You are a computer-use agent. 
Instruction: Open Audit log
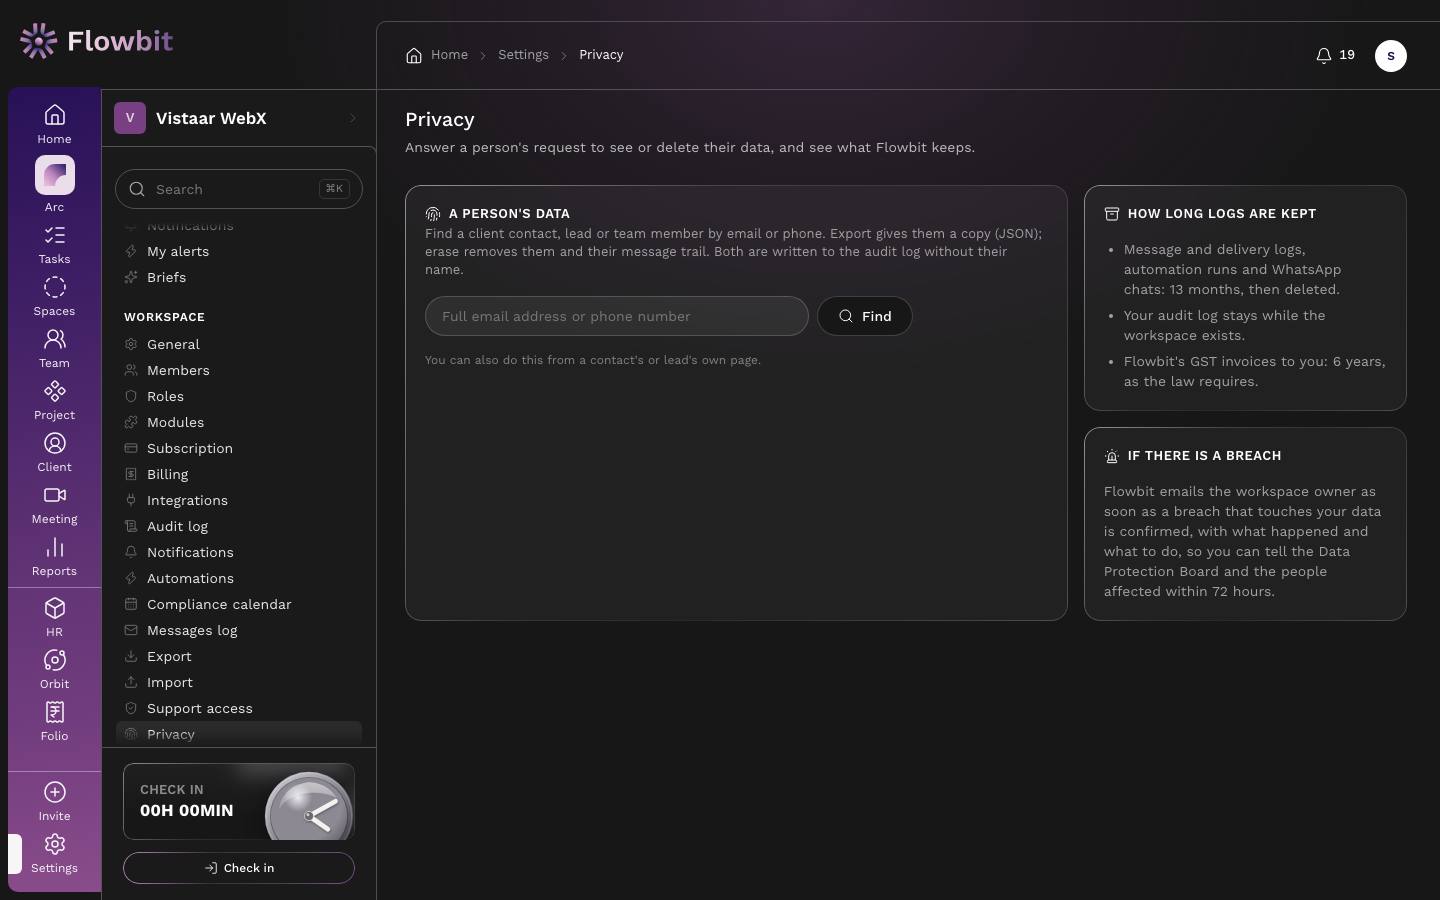(x=239, y=526)
